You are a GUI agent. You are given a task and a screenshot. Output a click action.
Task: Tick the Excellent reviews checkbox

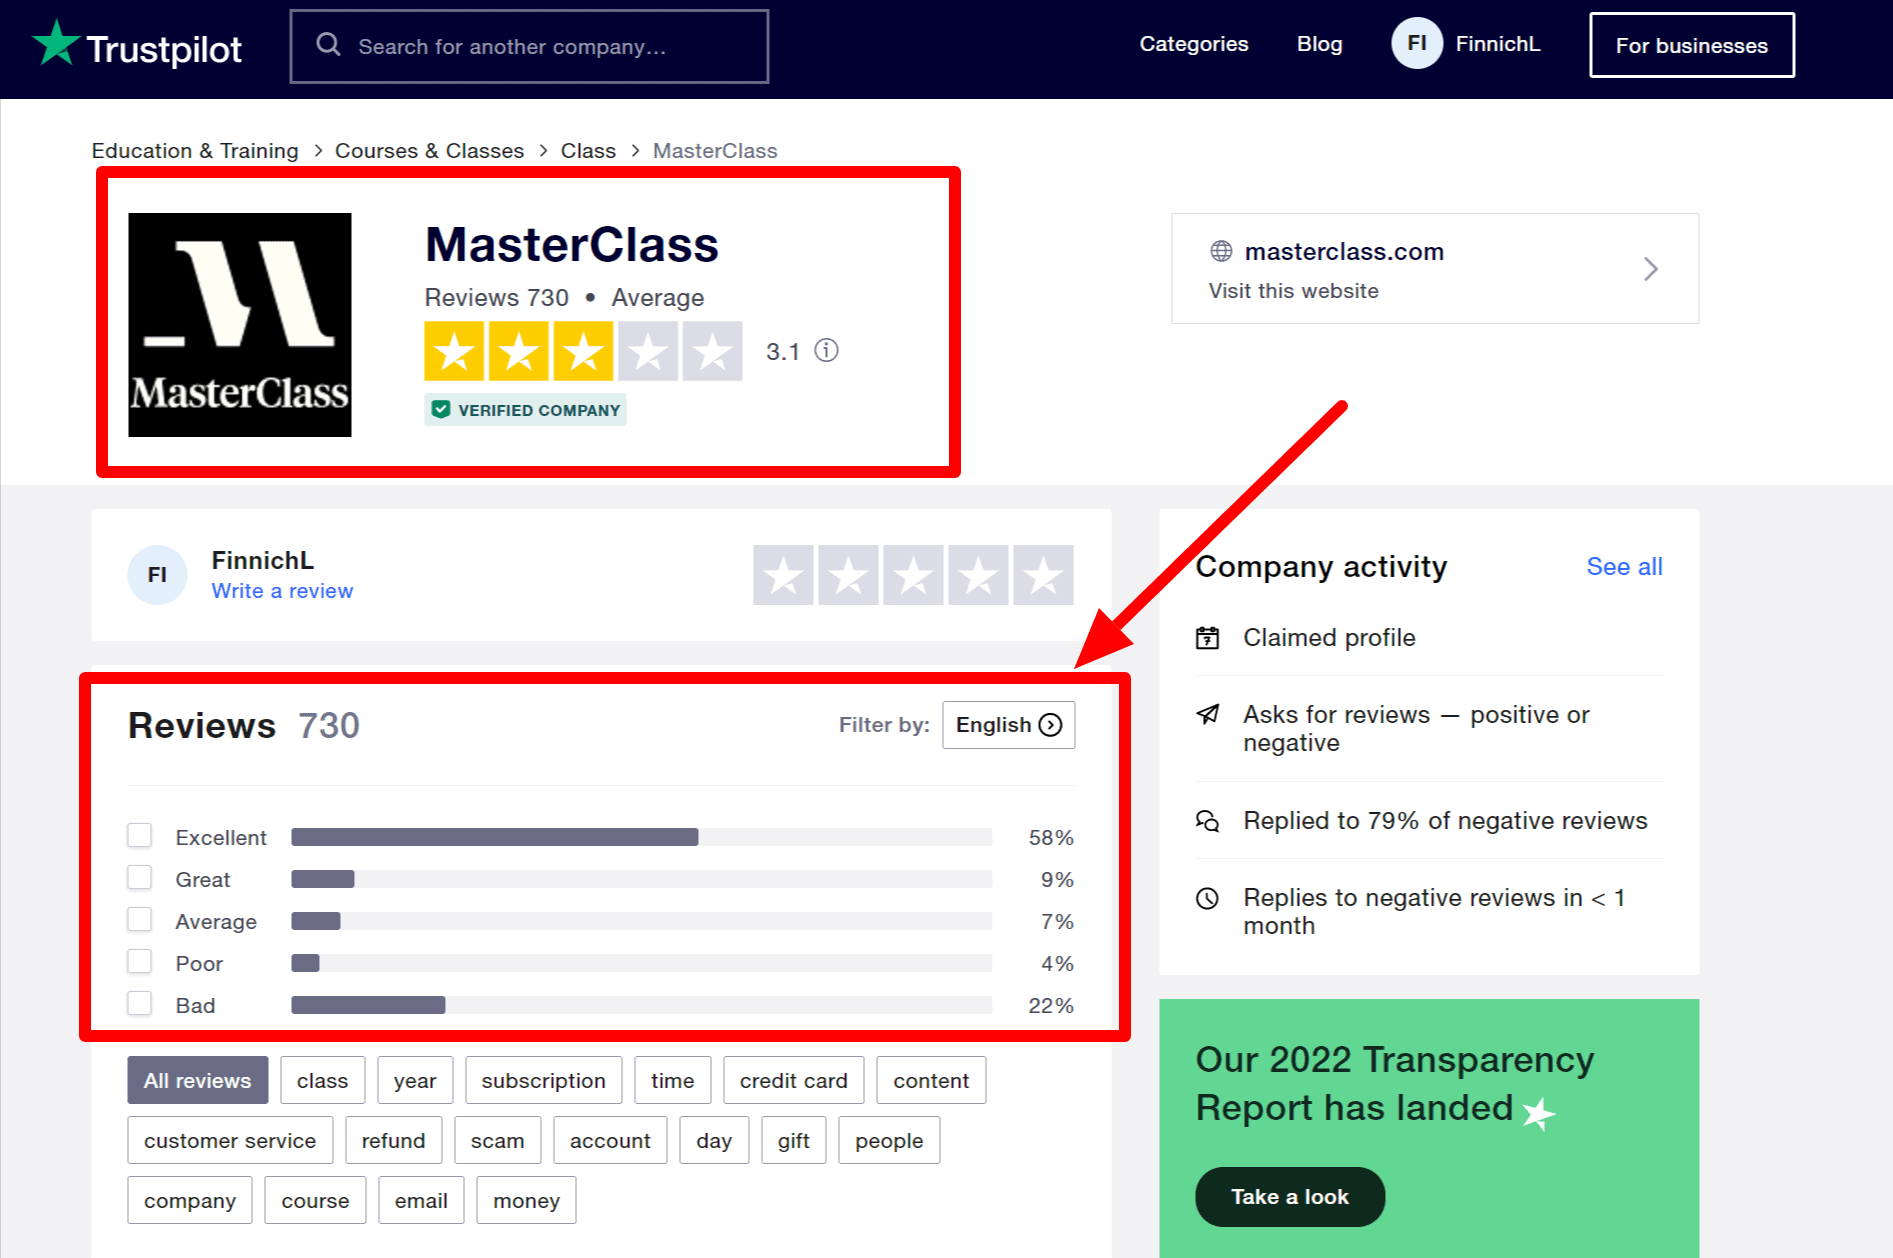(x=140, y=835)
